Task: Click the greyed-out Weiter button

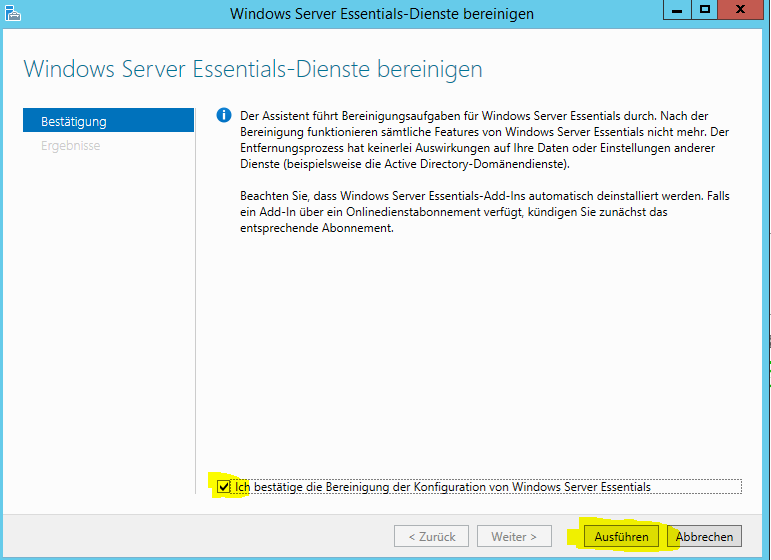Action: coord(514,537)
